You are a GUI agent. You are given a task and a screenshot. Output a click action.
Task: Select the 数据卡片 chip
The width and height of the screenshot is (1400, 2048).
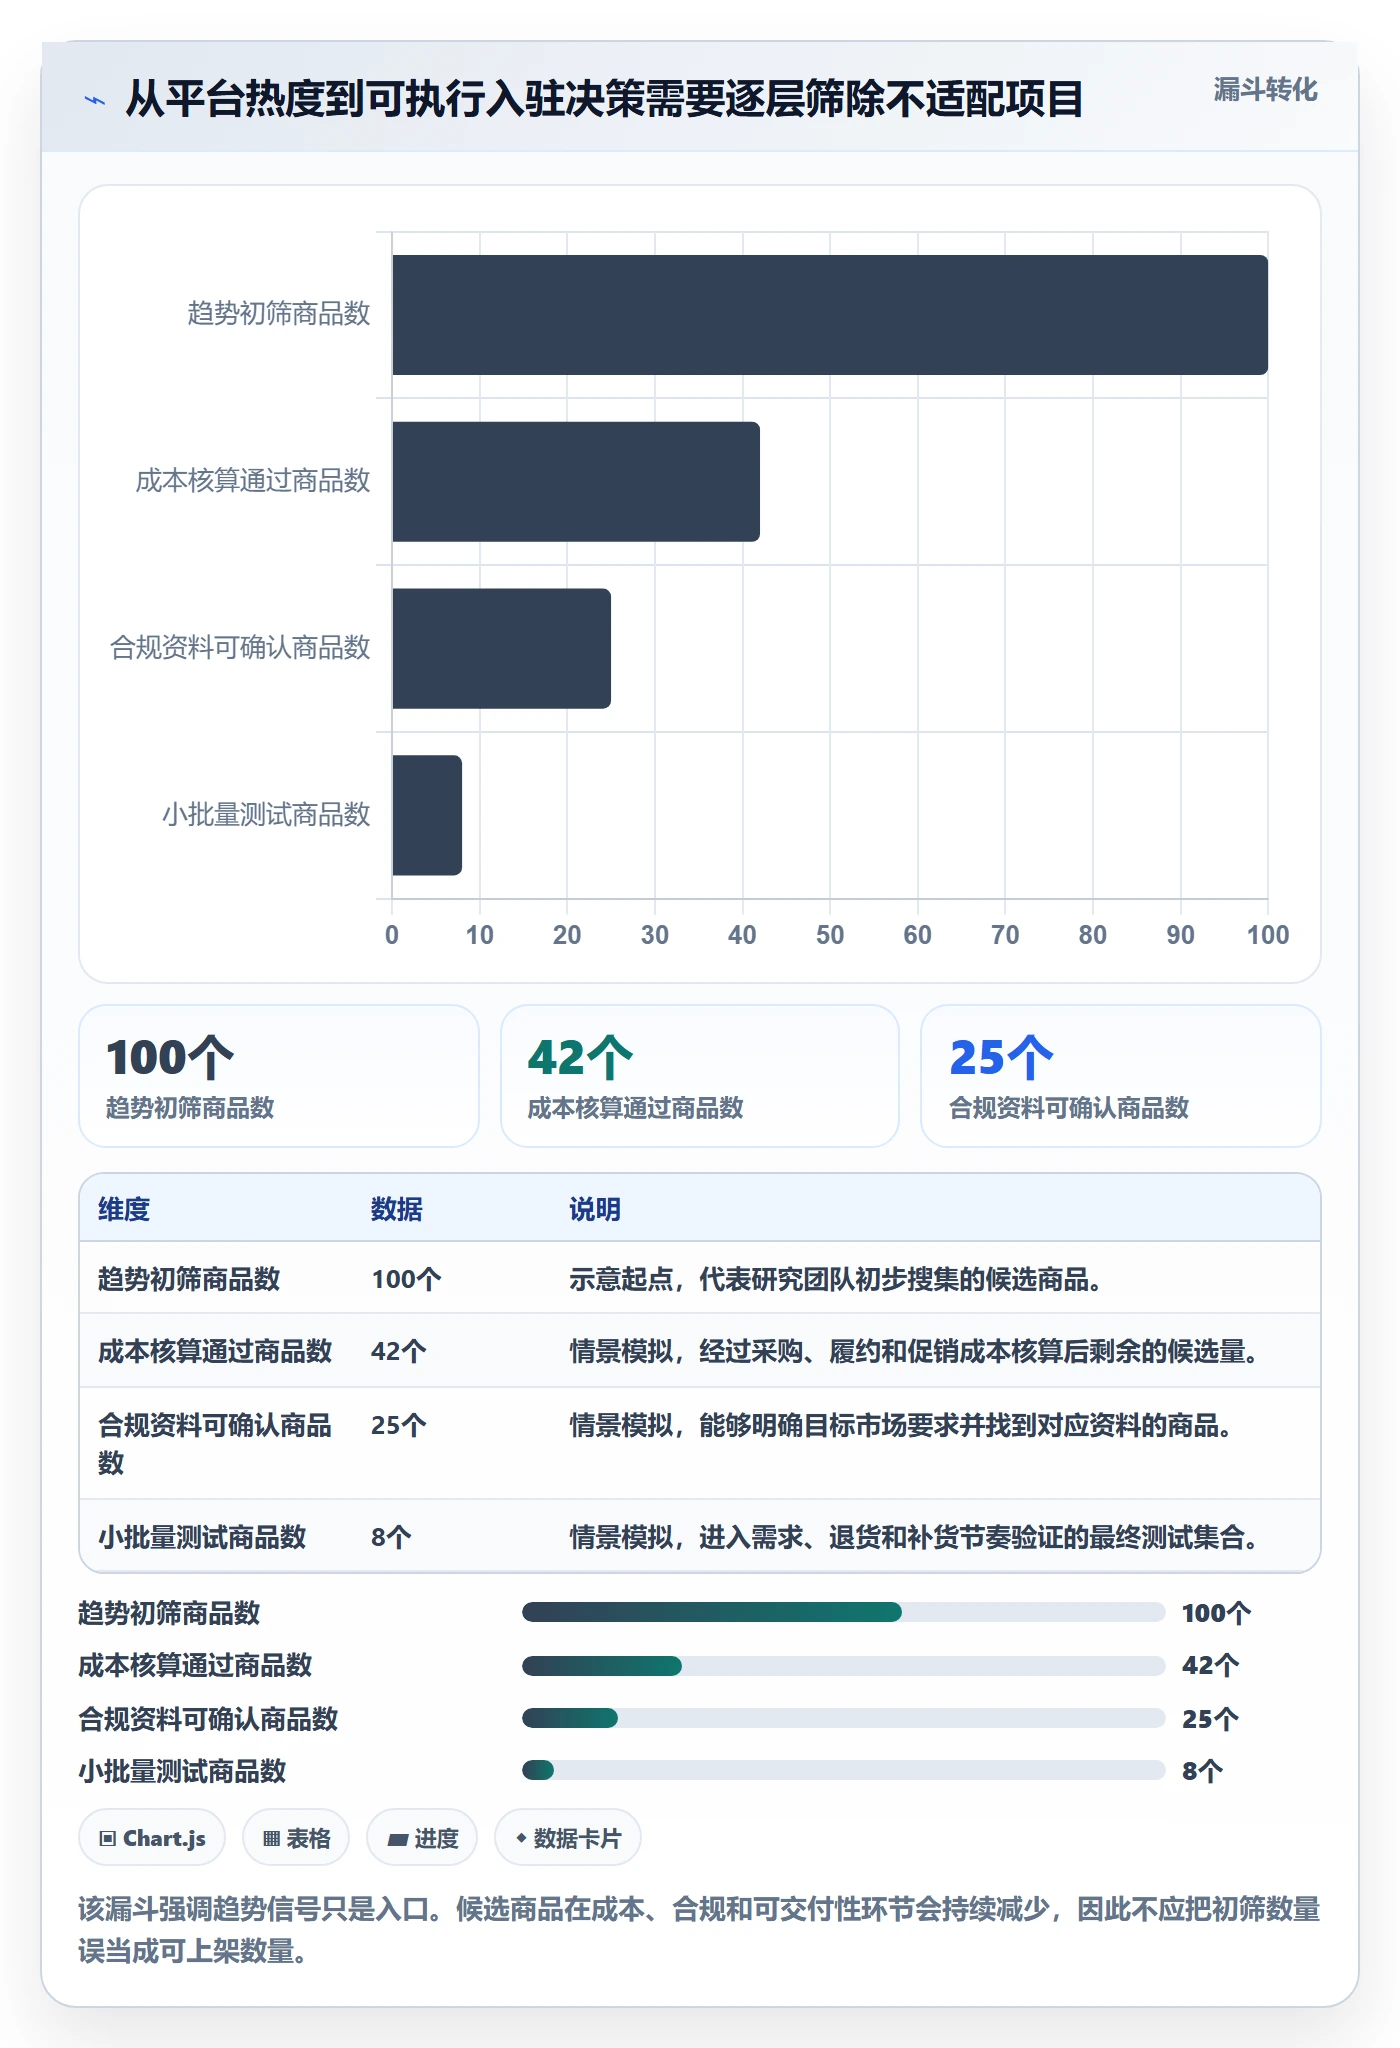point(568,1838)
